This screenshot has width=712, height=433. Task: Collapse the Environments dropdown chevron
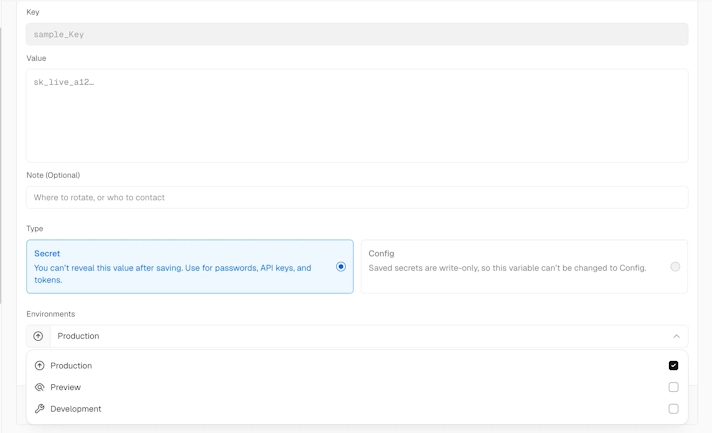[x=676, y=336]
